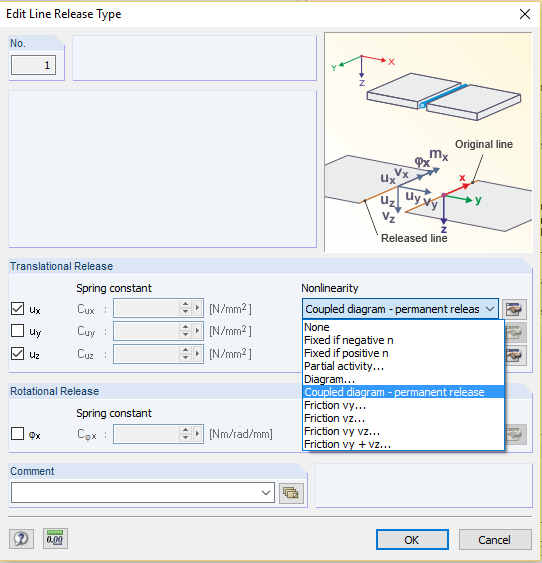This screenshot has height=563, width=542.
Task: Enable the uy translational release
Action: pos(18,331)
